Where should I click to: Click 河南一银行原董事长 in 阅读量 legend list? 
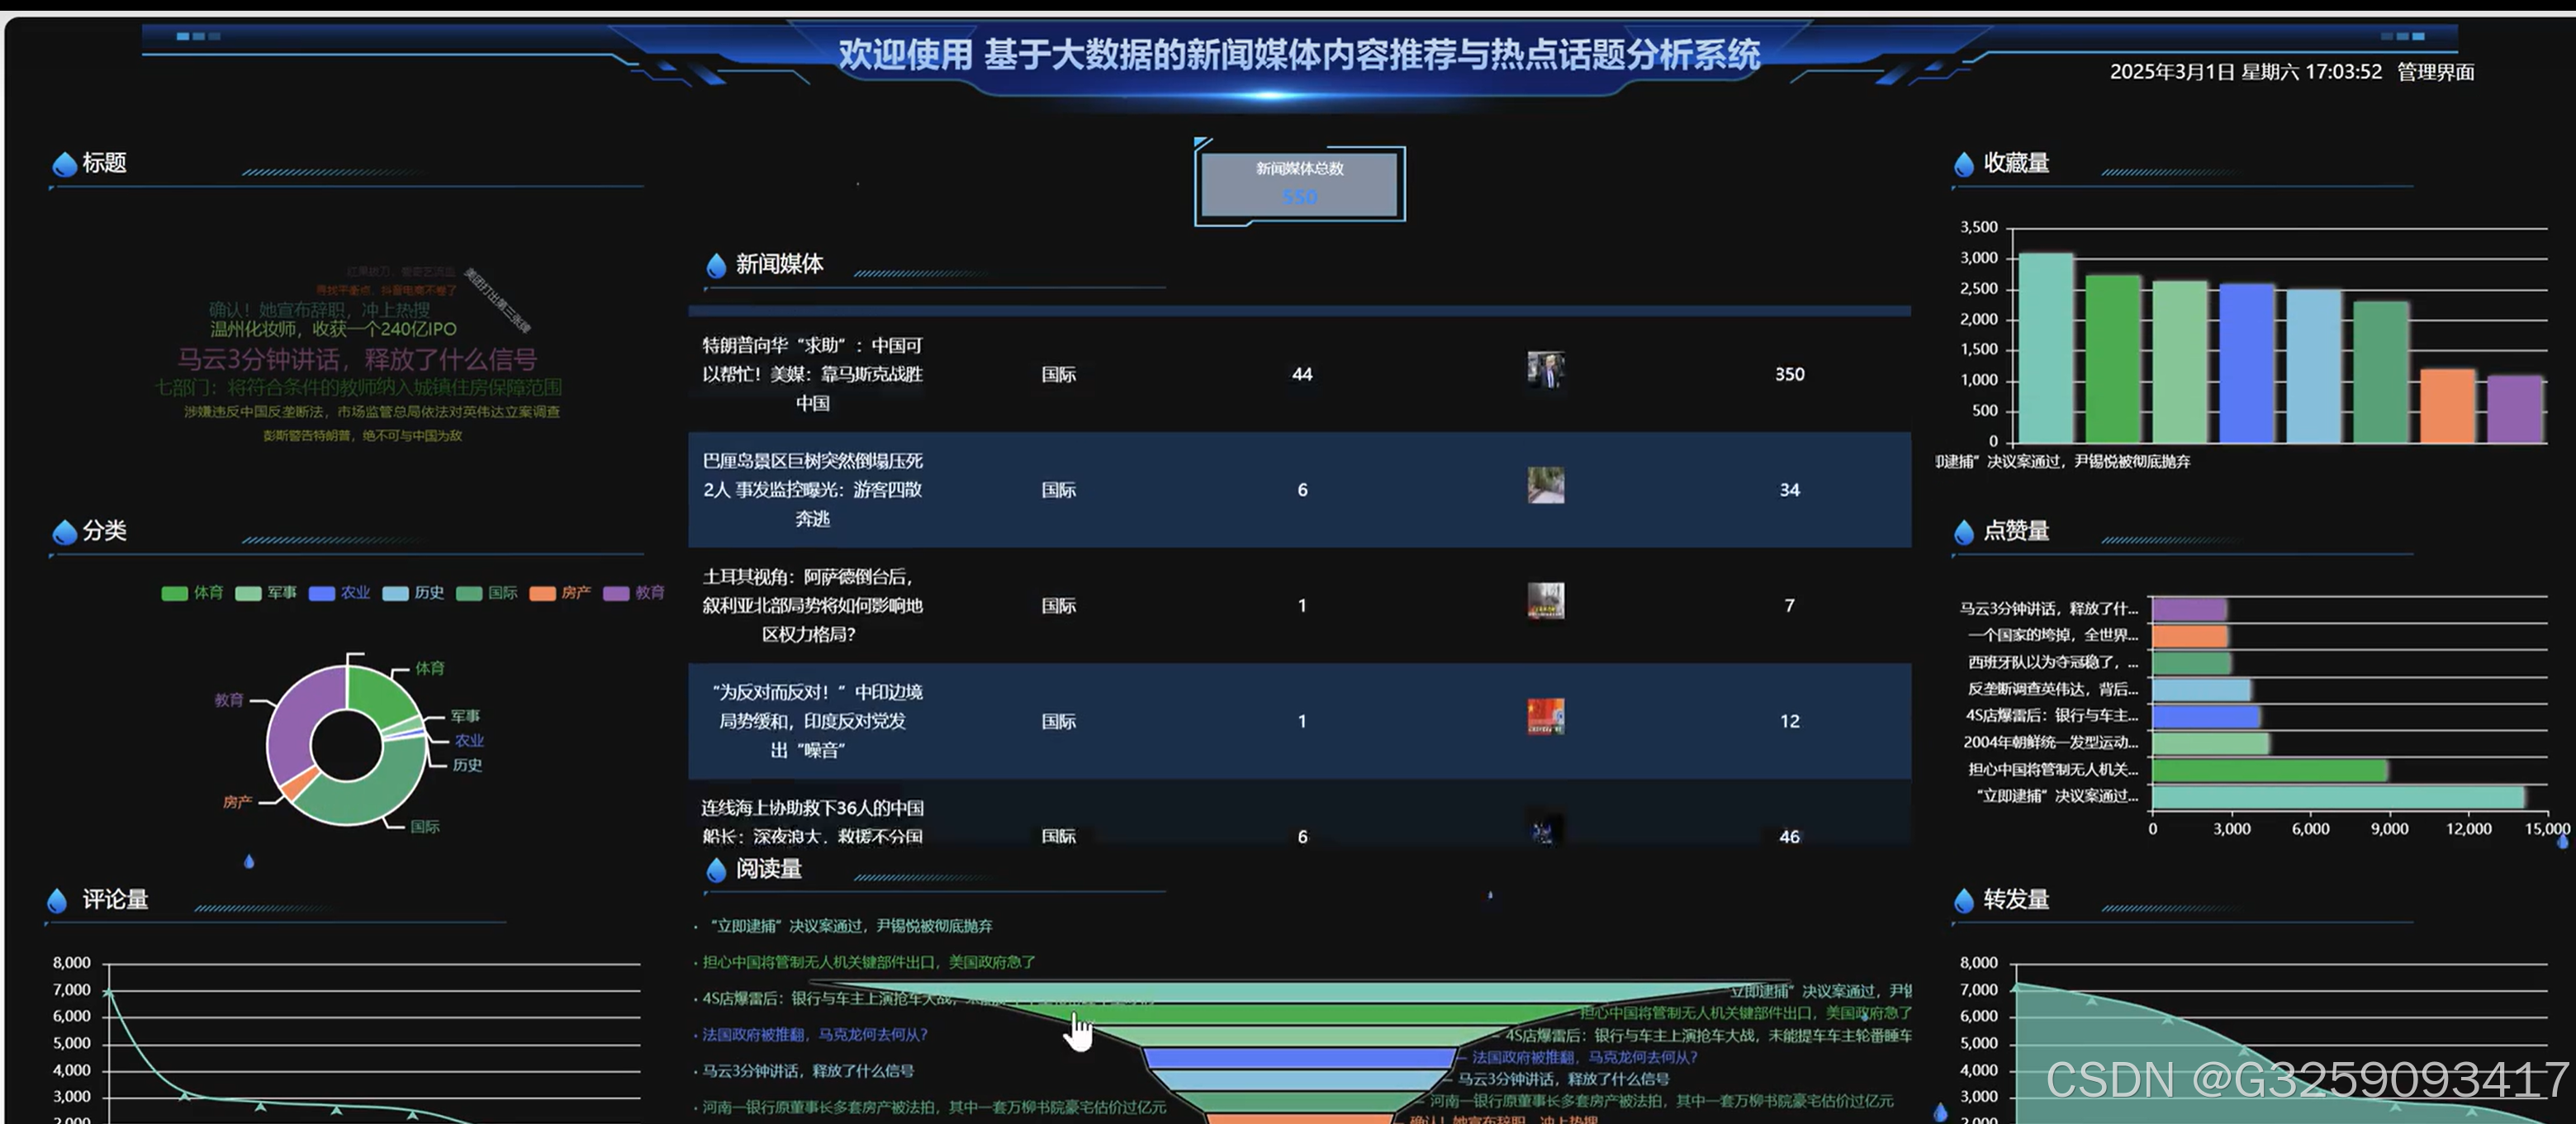(x=933, y=1107)
